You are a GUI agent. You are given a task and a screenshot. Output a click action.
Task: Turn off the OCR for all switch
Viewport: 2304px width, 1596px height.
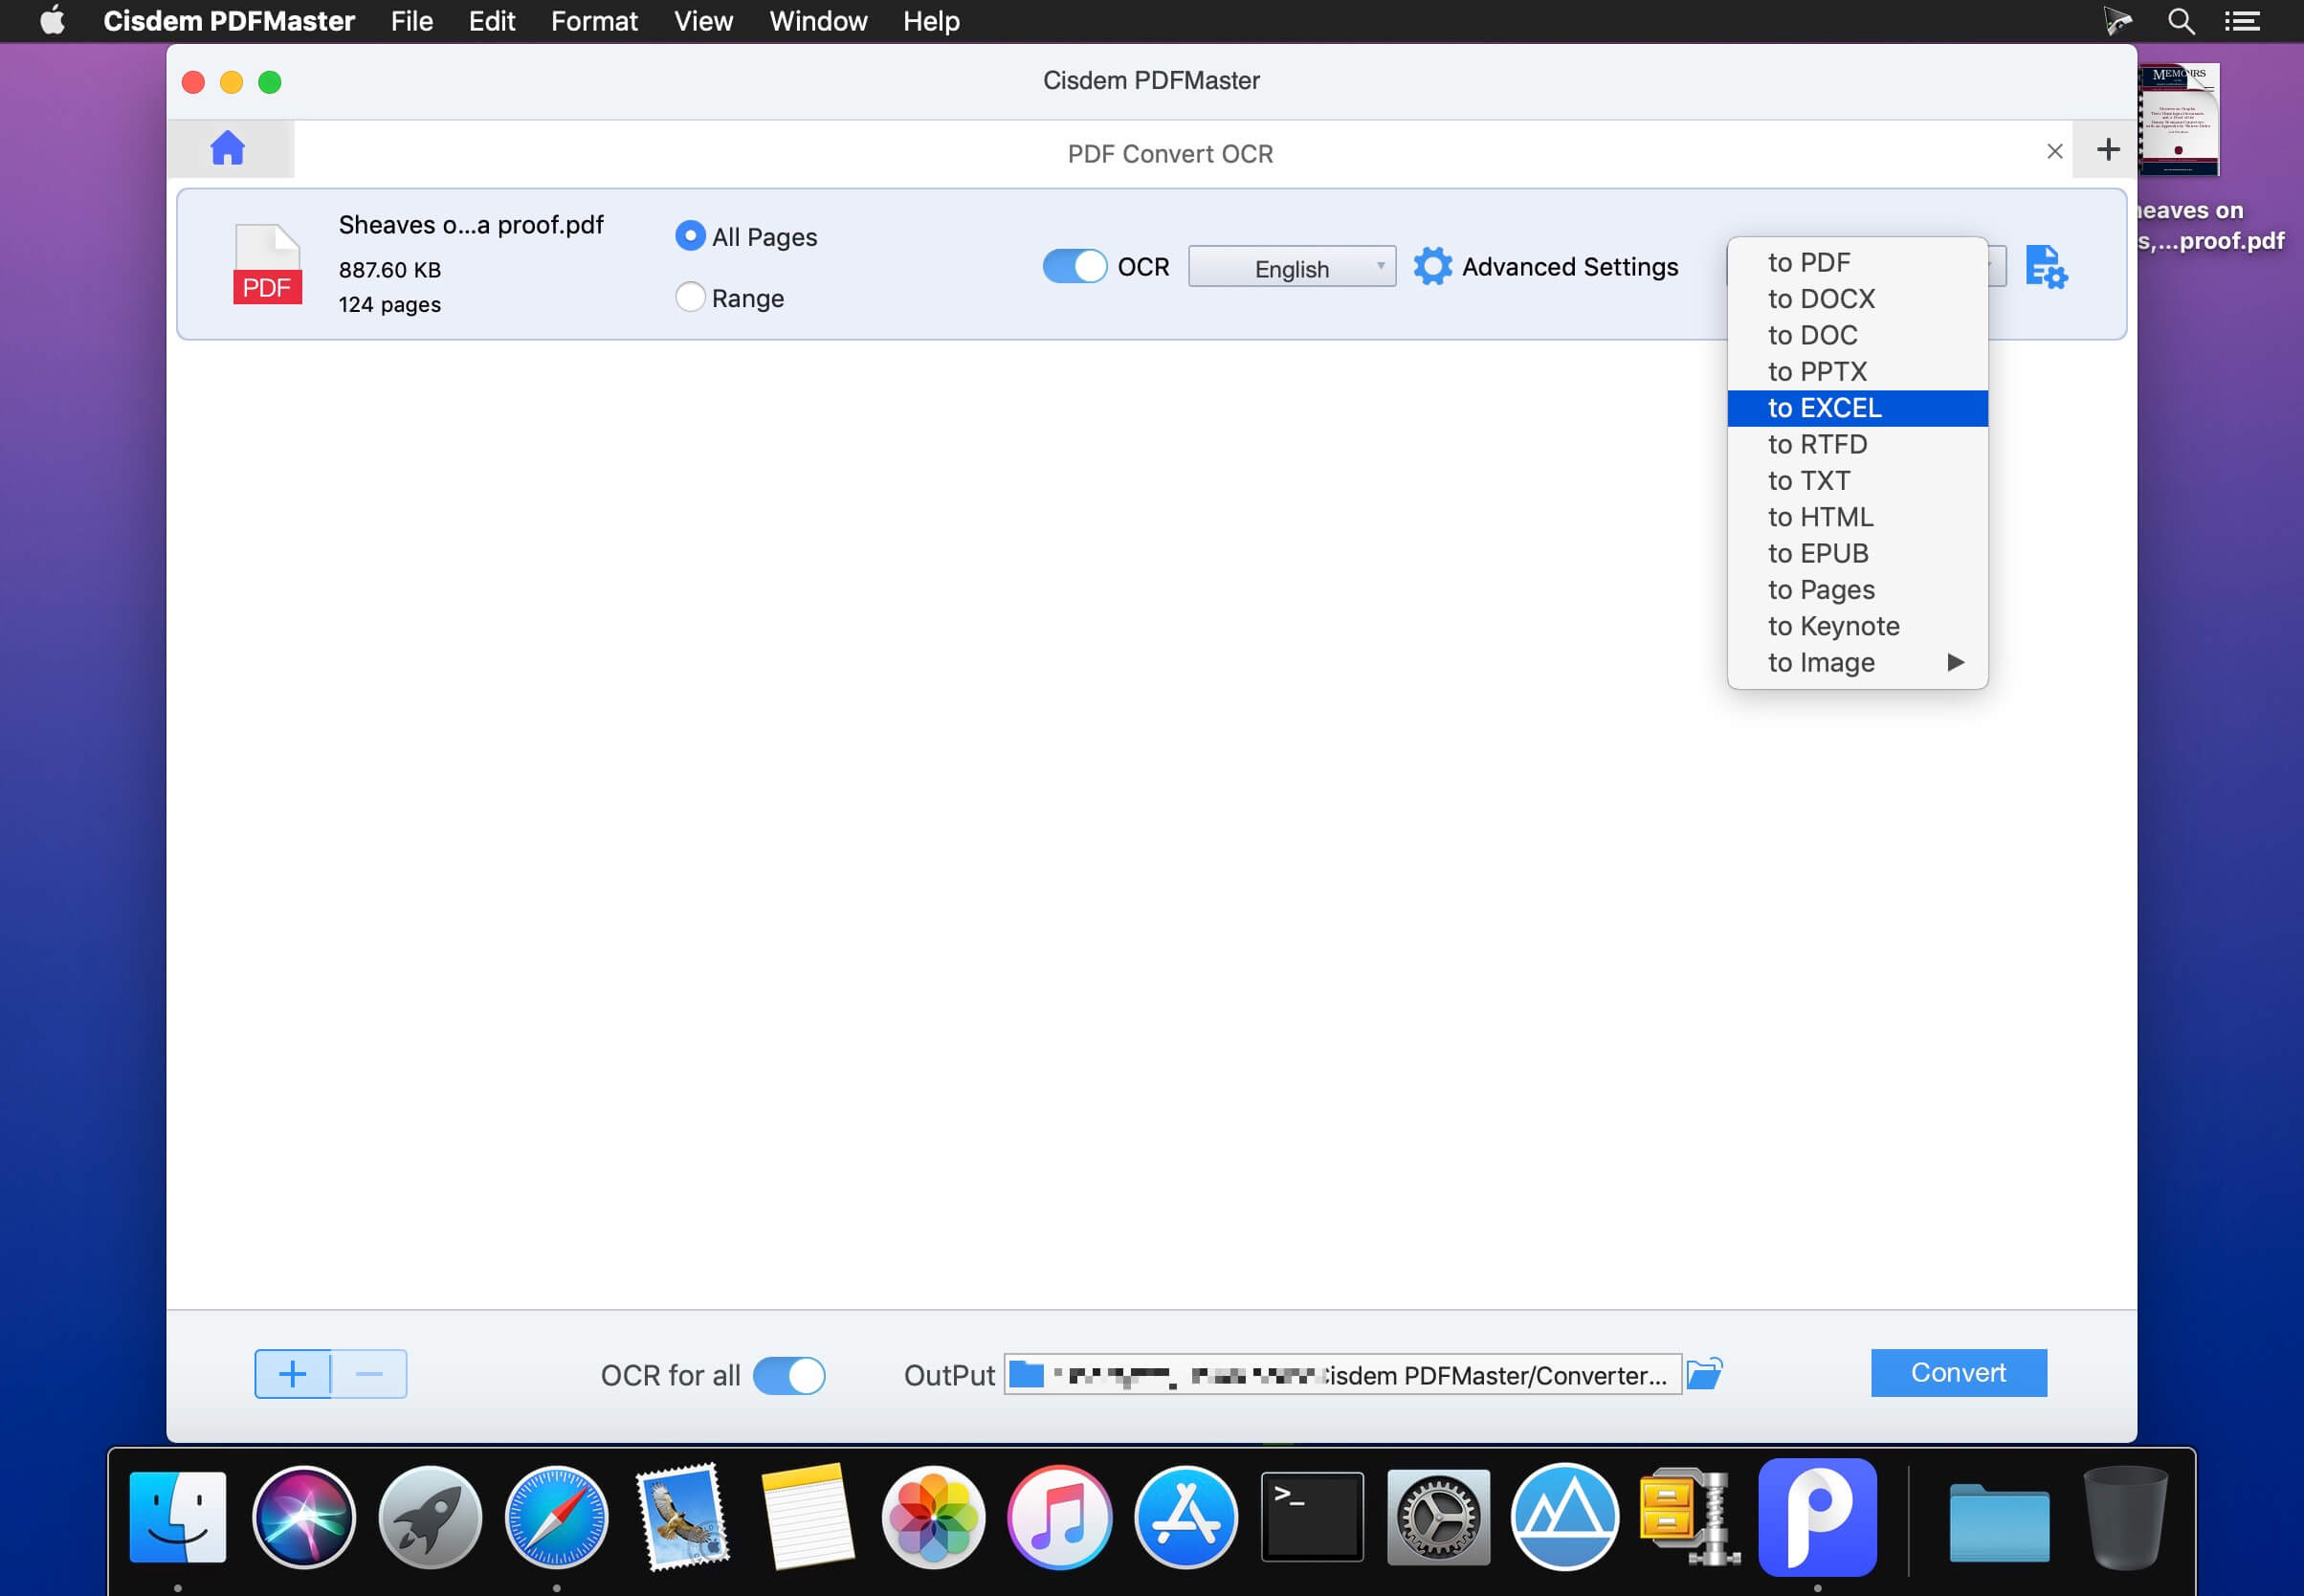(789, 1375)
